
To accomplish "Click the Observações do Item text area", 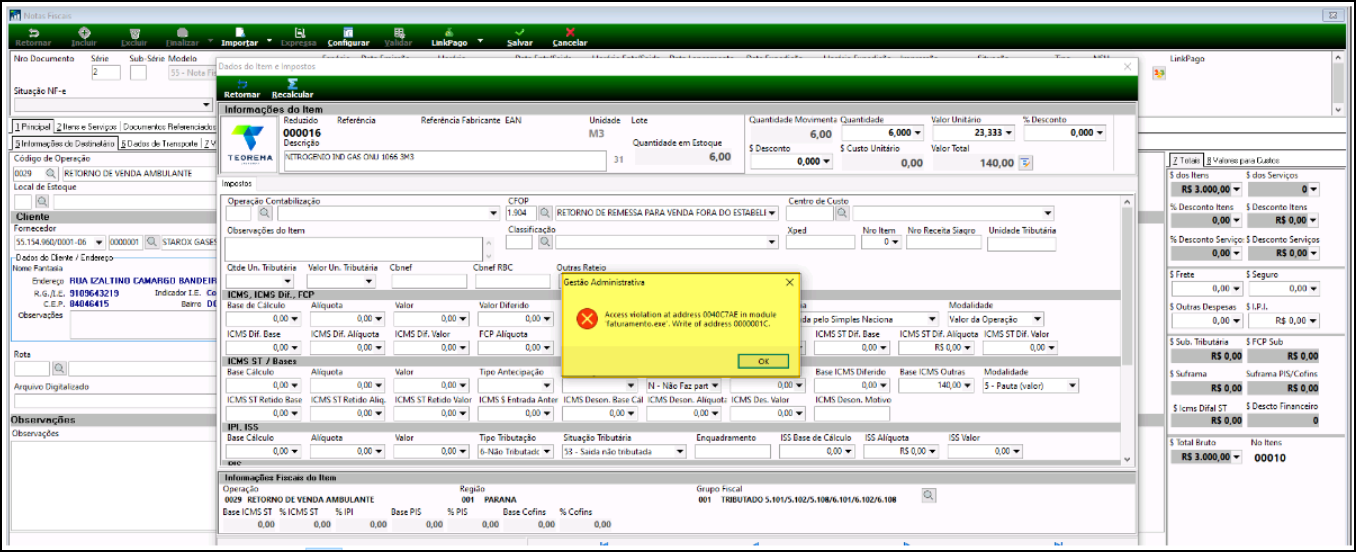I will tap(354, 249).
